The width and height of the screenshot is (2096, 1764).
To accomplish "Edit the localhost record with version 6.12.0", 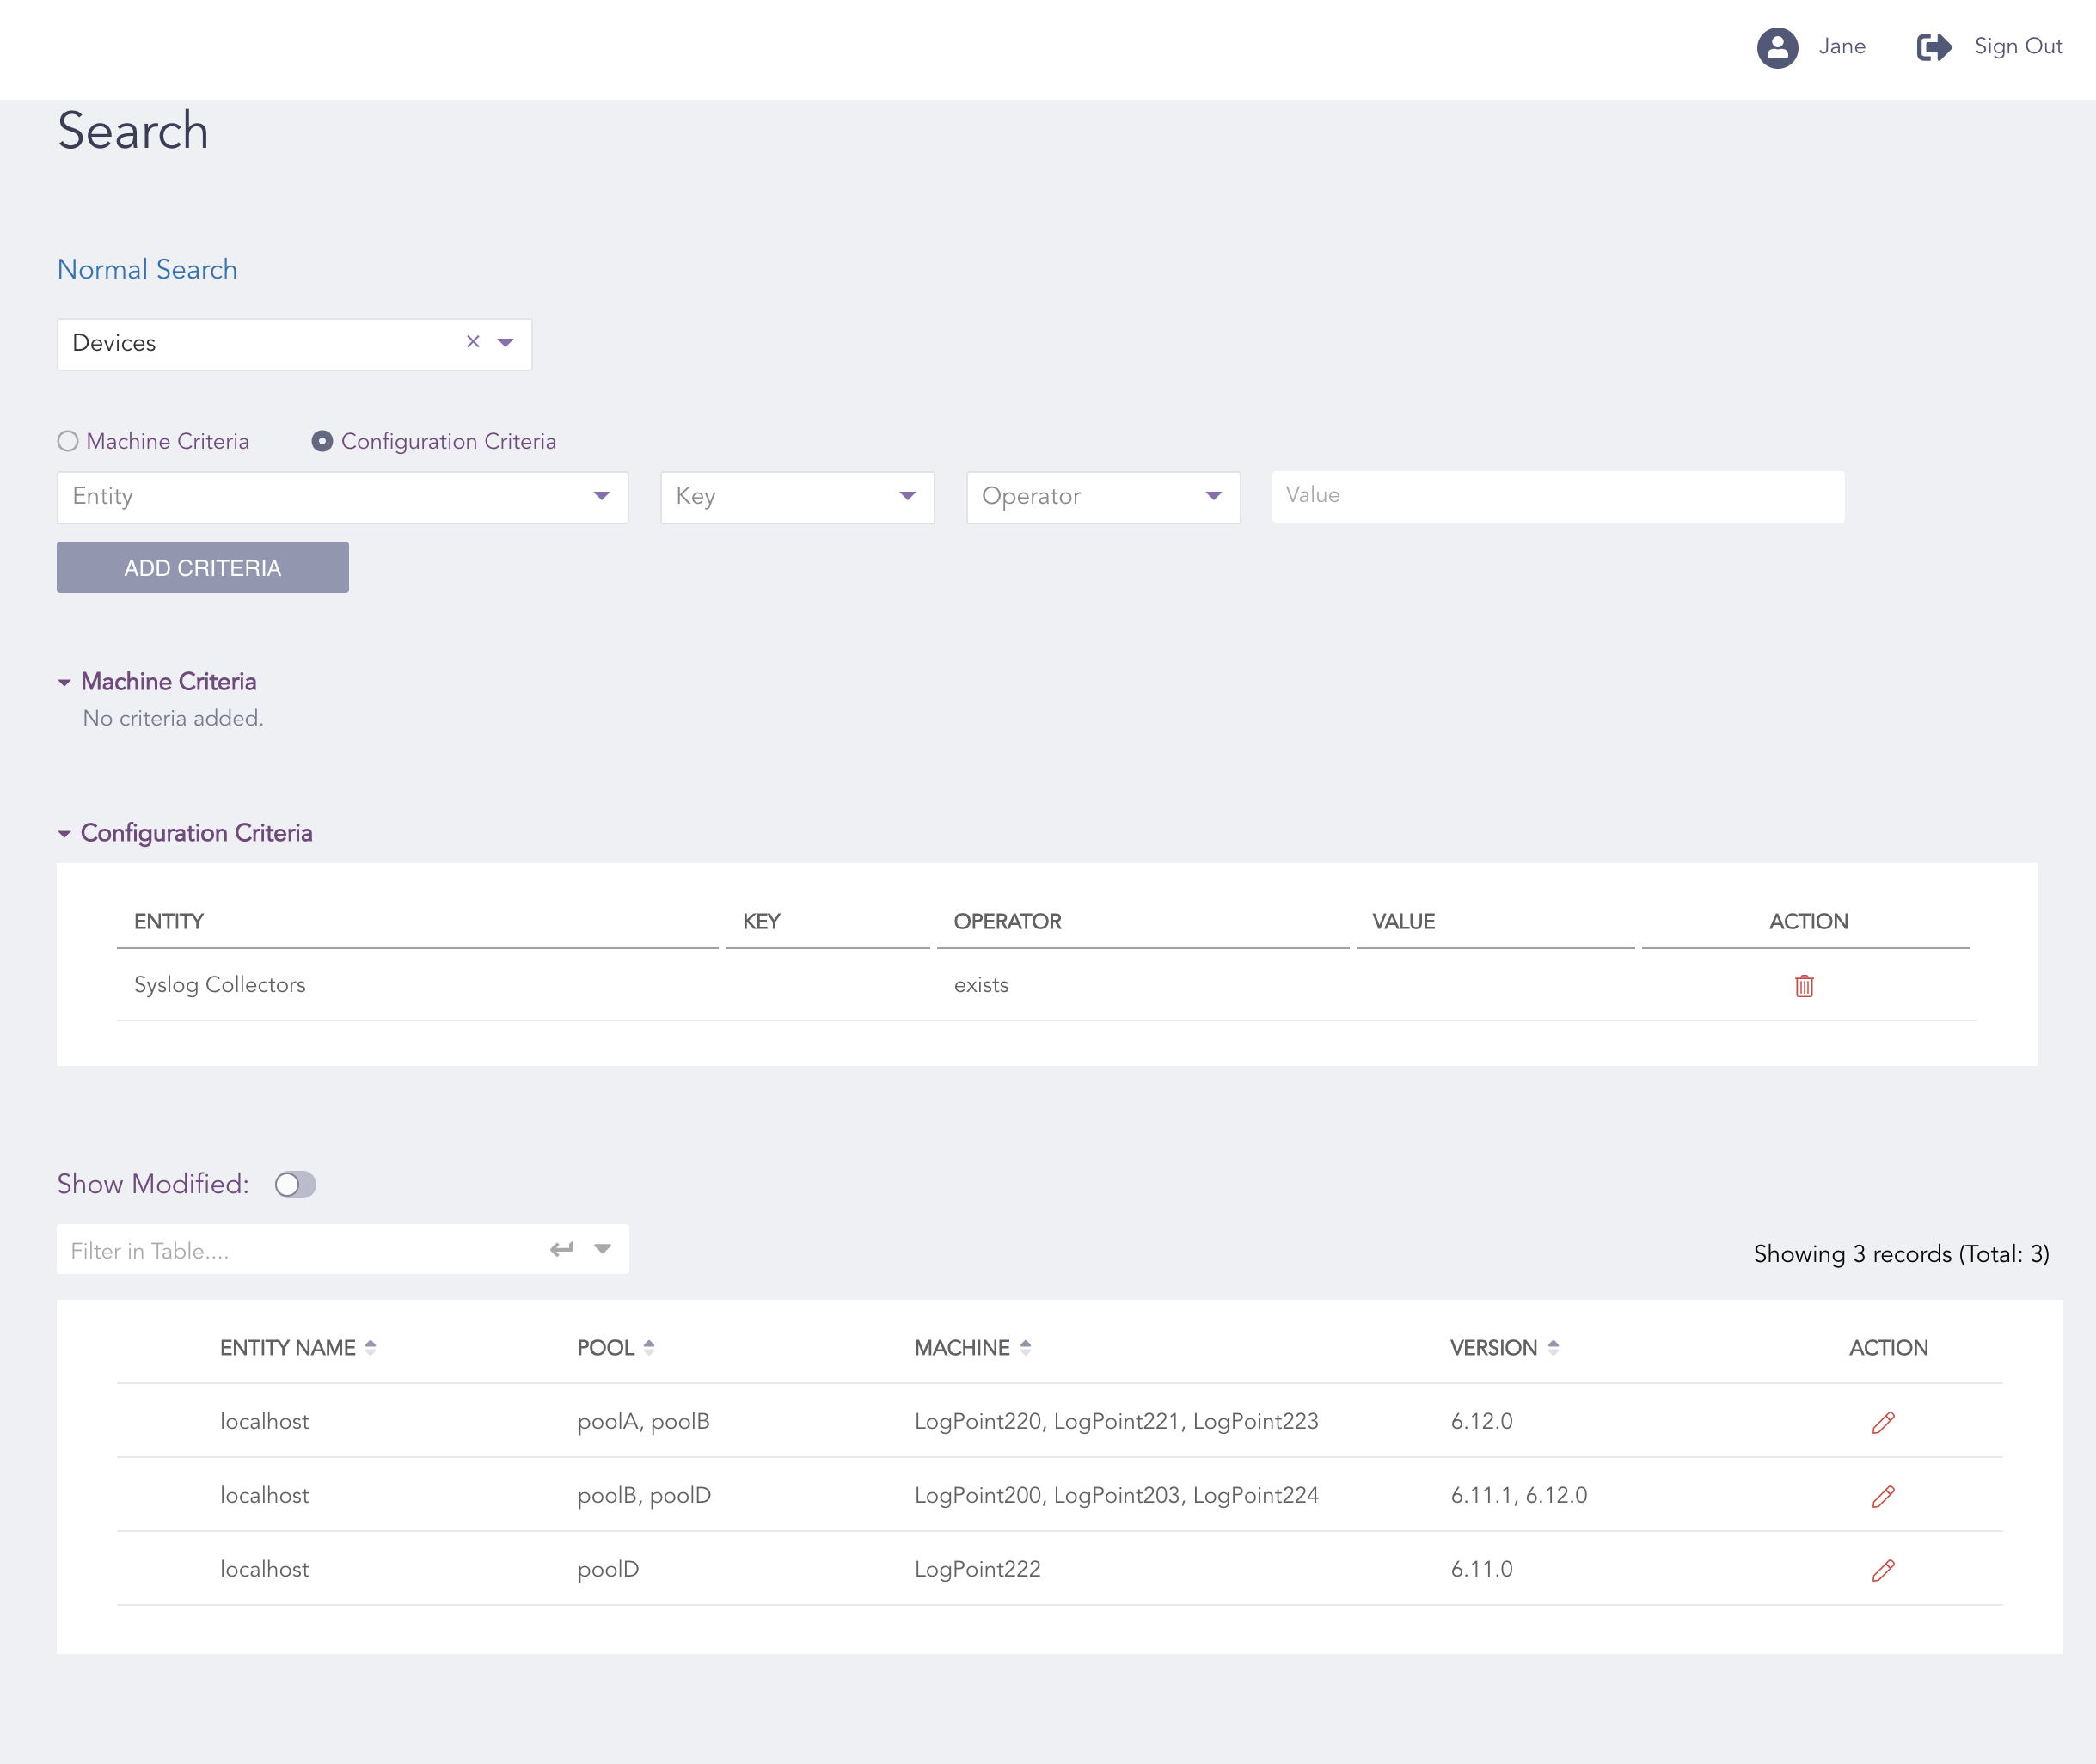I will (x=1884, y=1421).
